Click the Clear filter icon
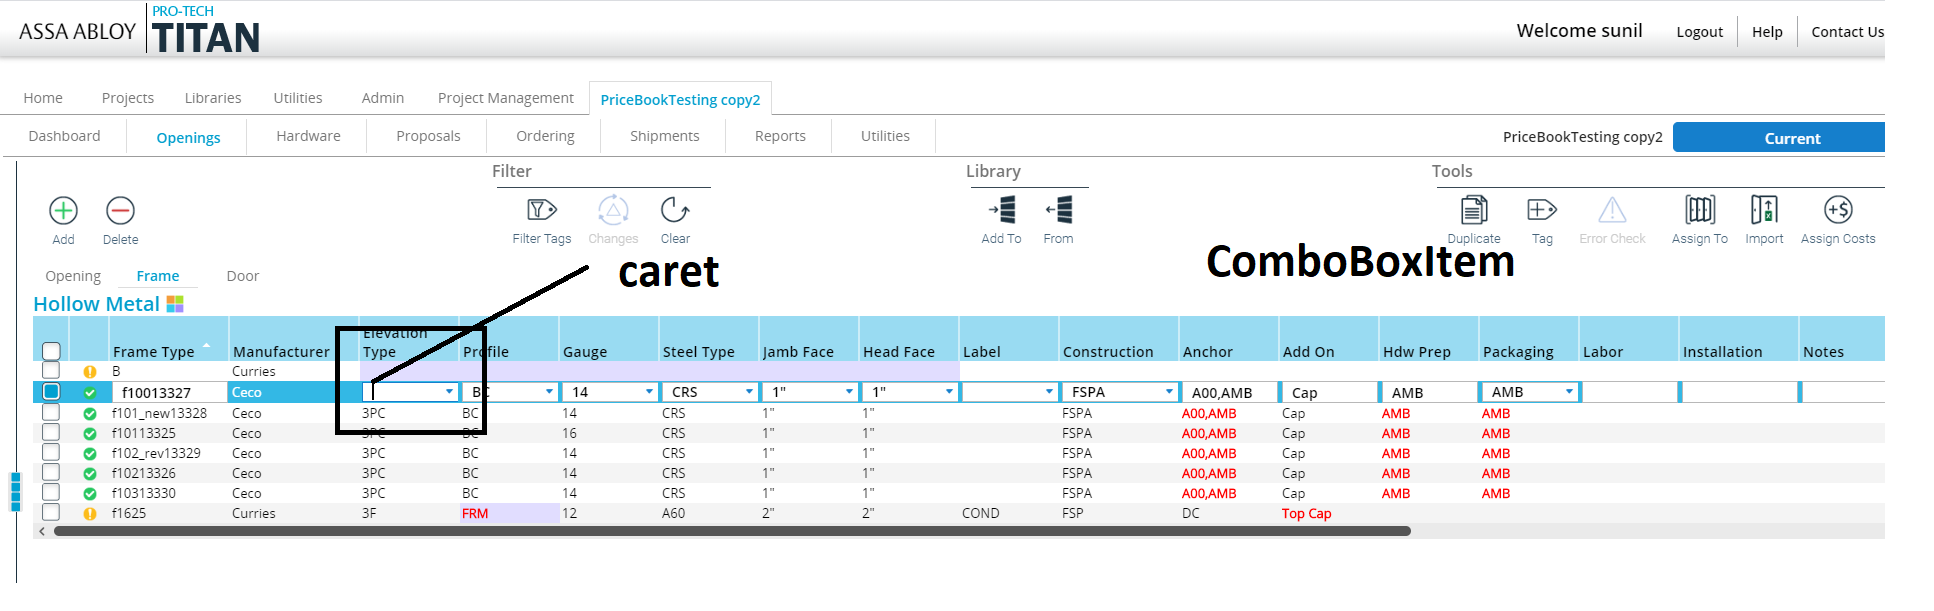This screenshot has width=1934, height=611. coord(675,210)
